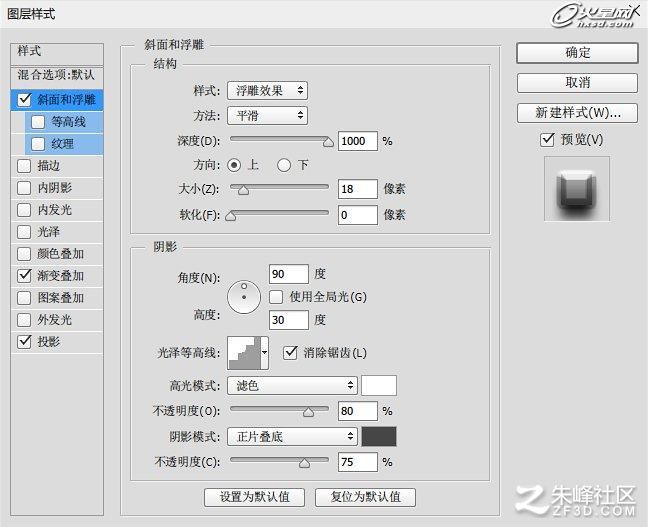Screen dimensions: 648x527
Task: Click the 高度 field showing 30
Action: pyautogui.click(x=288, y=320)
